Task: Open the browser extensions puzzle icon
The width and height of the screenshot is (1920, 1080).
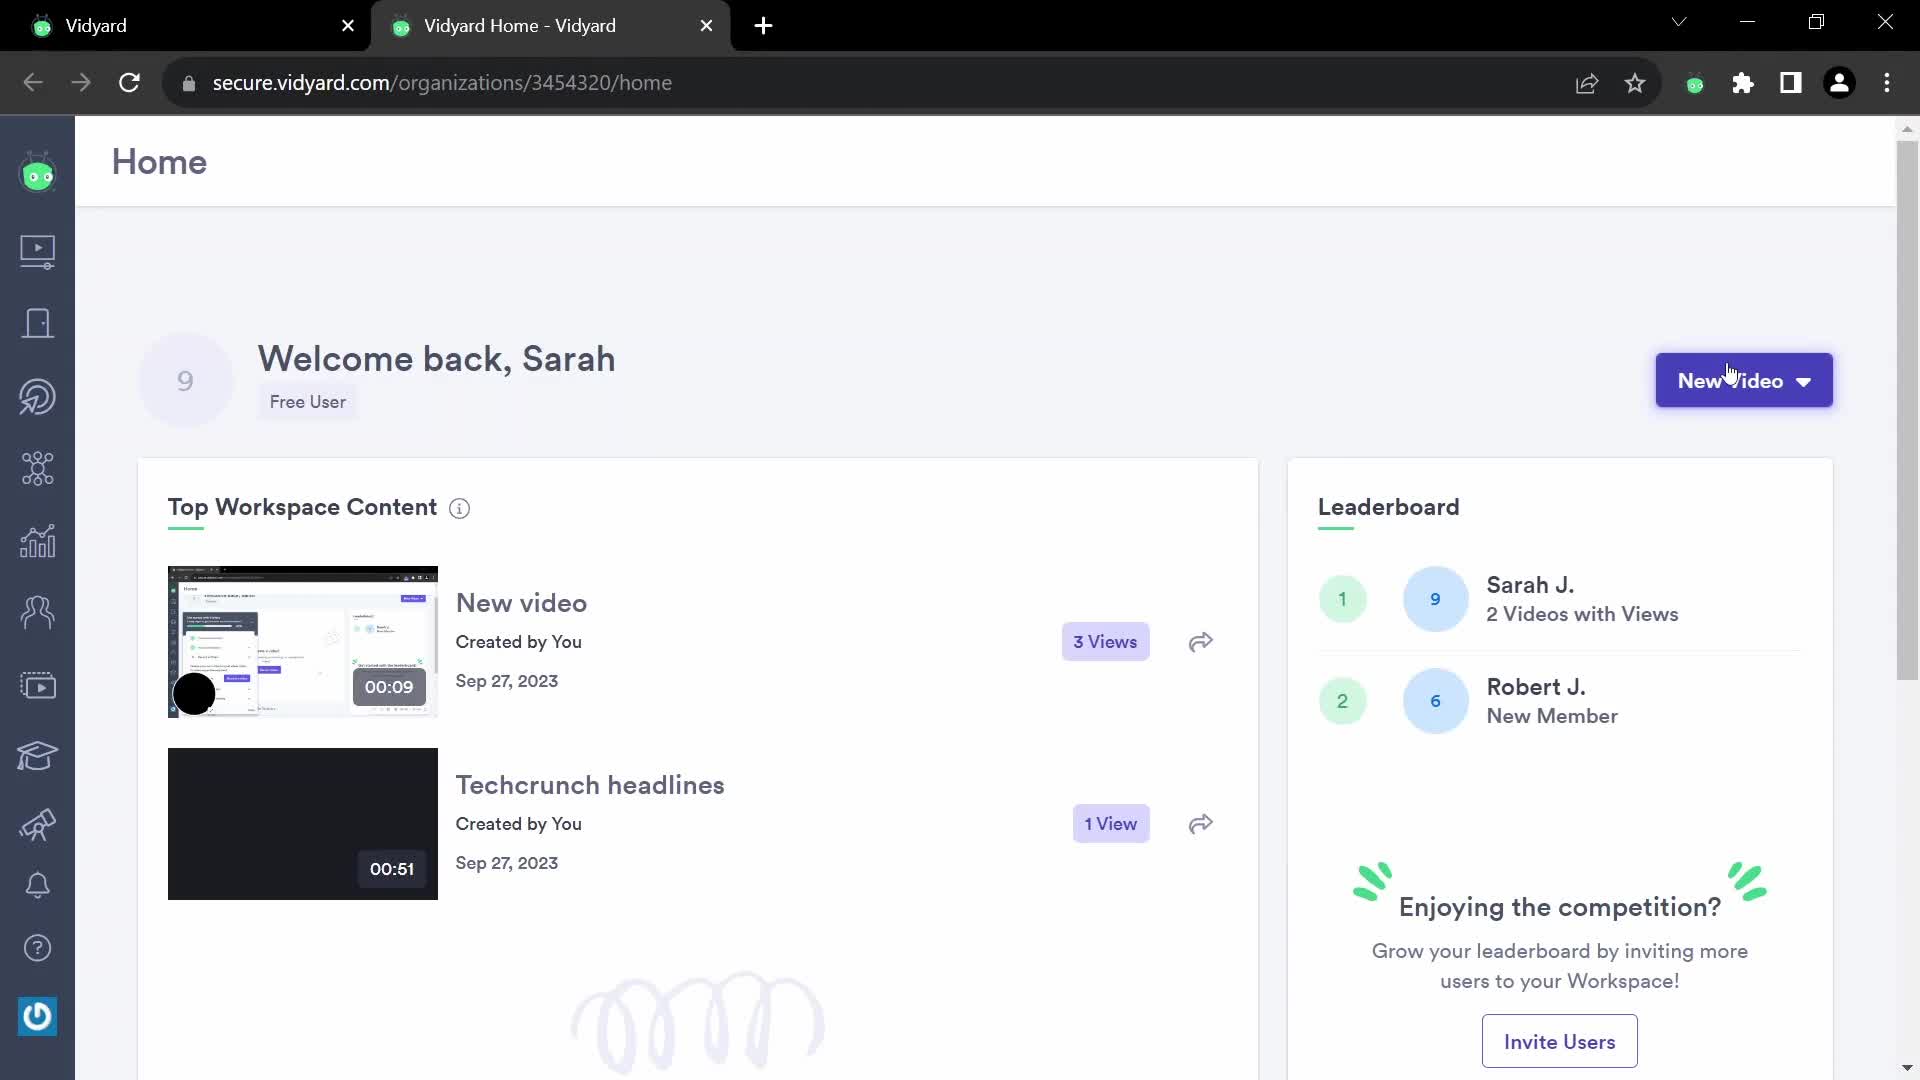Action: (1743, 83)
